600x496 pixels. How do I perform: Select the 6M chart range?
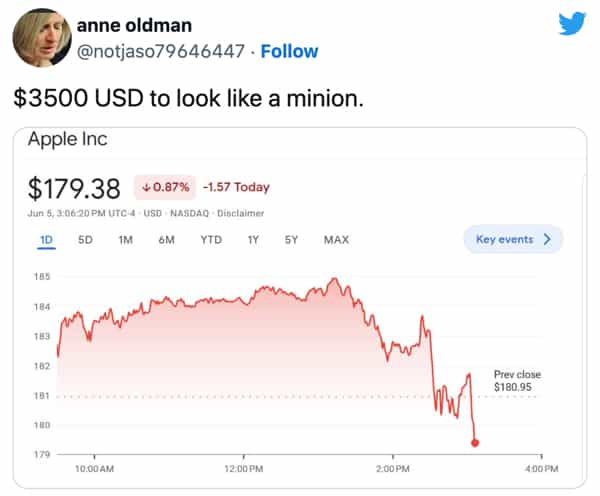click(x=167, y=240)
